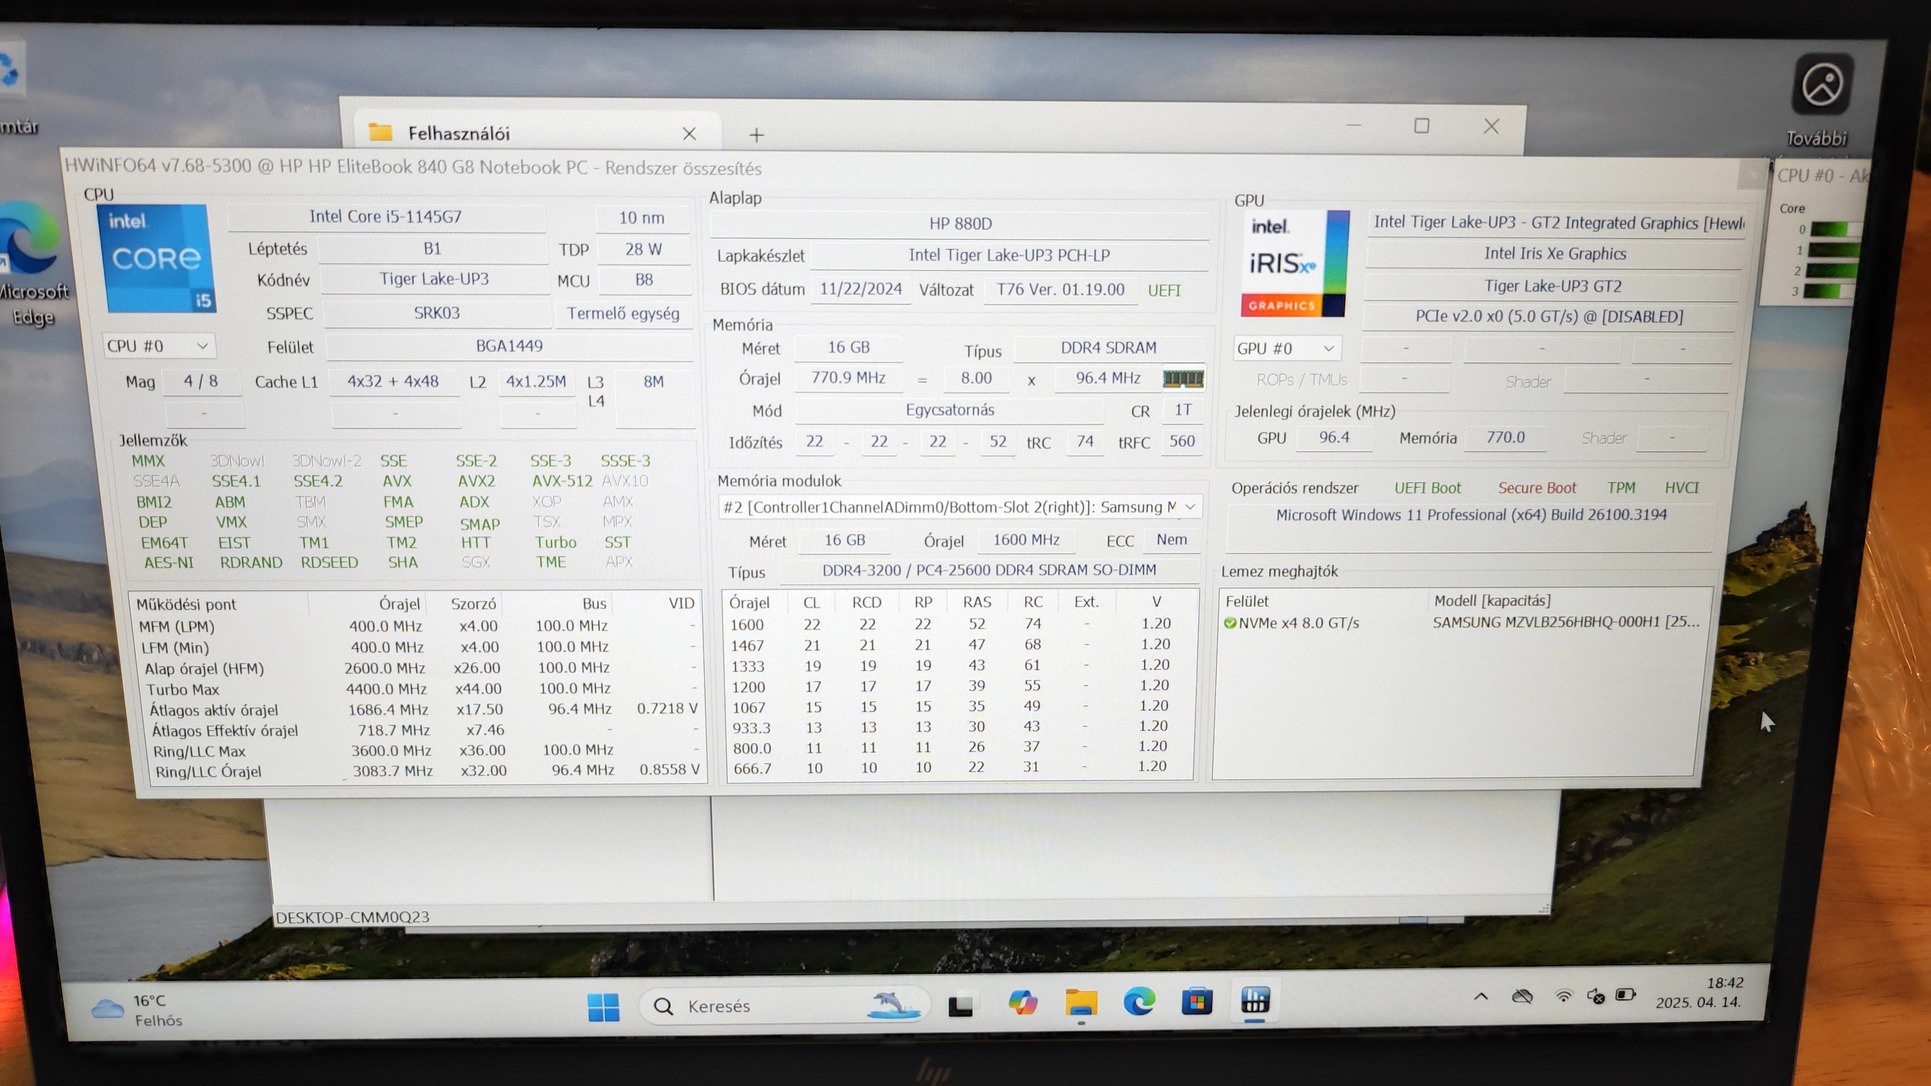Click the Termelő egység button
Viewport: 1931px width, 1086px height.
coord(623,313)
